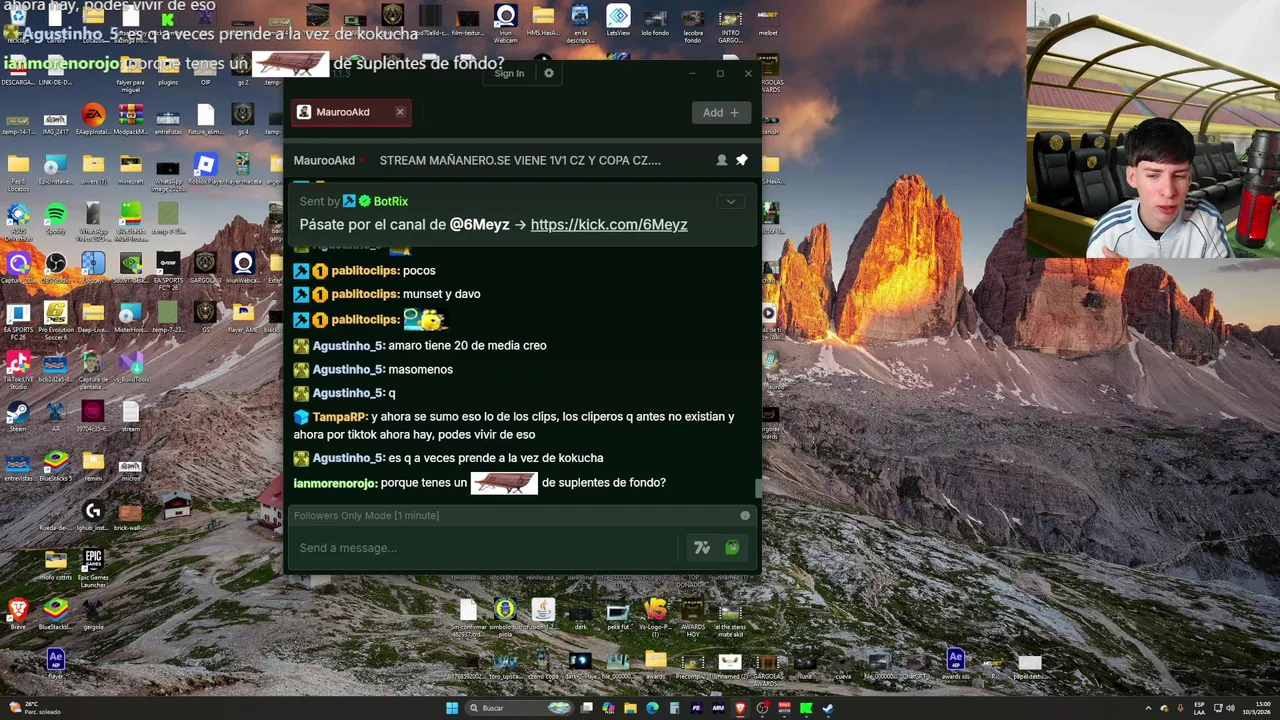Click the BotRix sender name
Viewport: 1280px width, 720px height.
pyautogui.click(x=391, y=201)
